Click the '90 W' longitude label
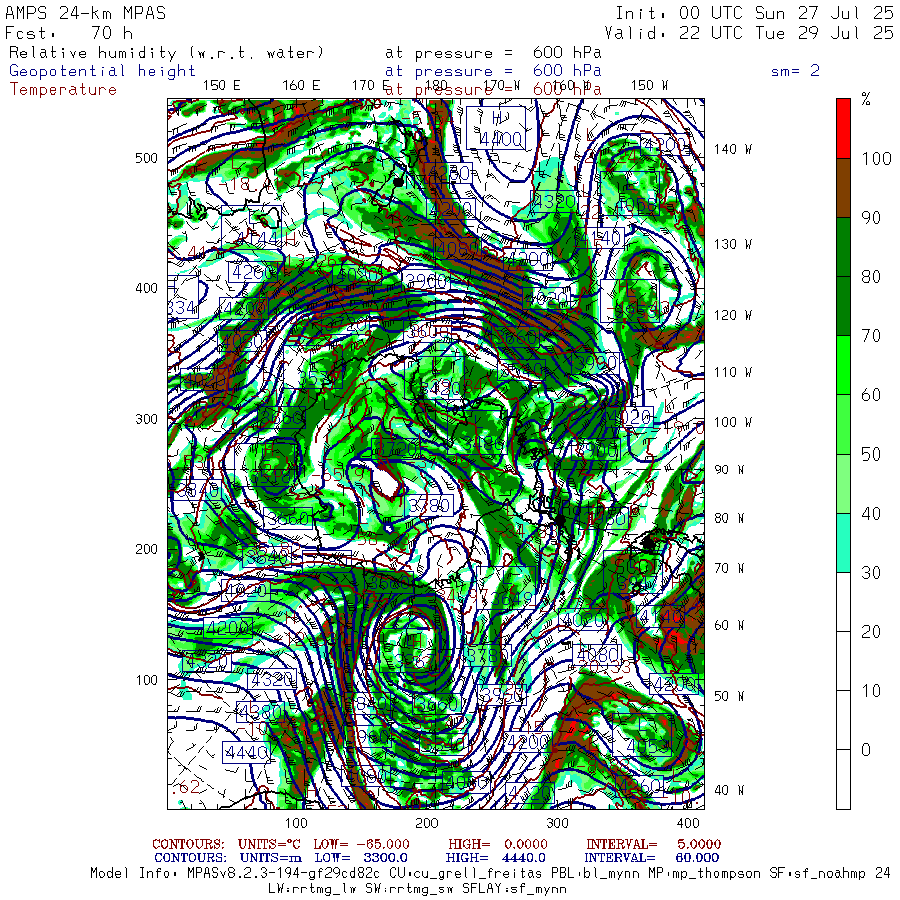The image size is (900, 900). coord(729,470)
